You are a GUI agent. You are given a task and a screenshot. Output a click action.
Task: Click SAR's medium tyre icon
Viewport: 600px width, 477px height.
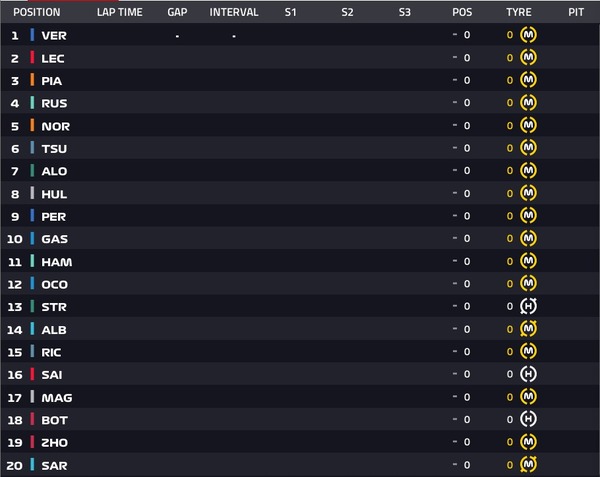(528, 464)
